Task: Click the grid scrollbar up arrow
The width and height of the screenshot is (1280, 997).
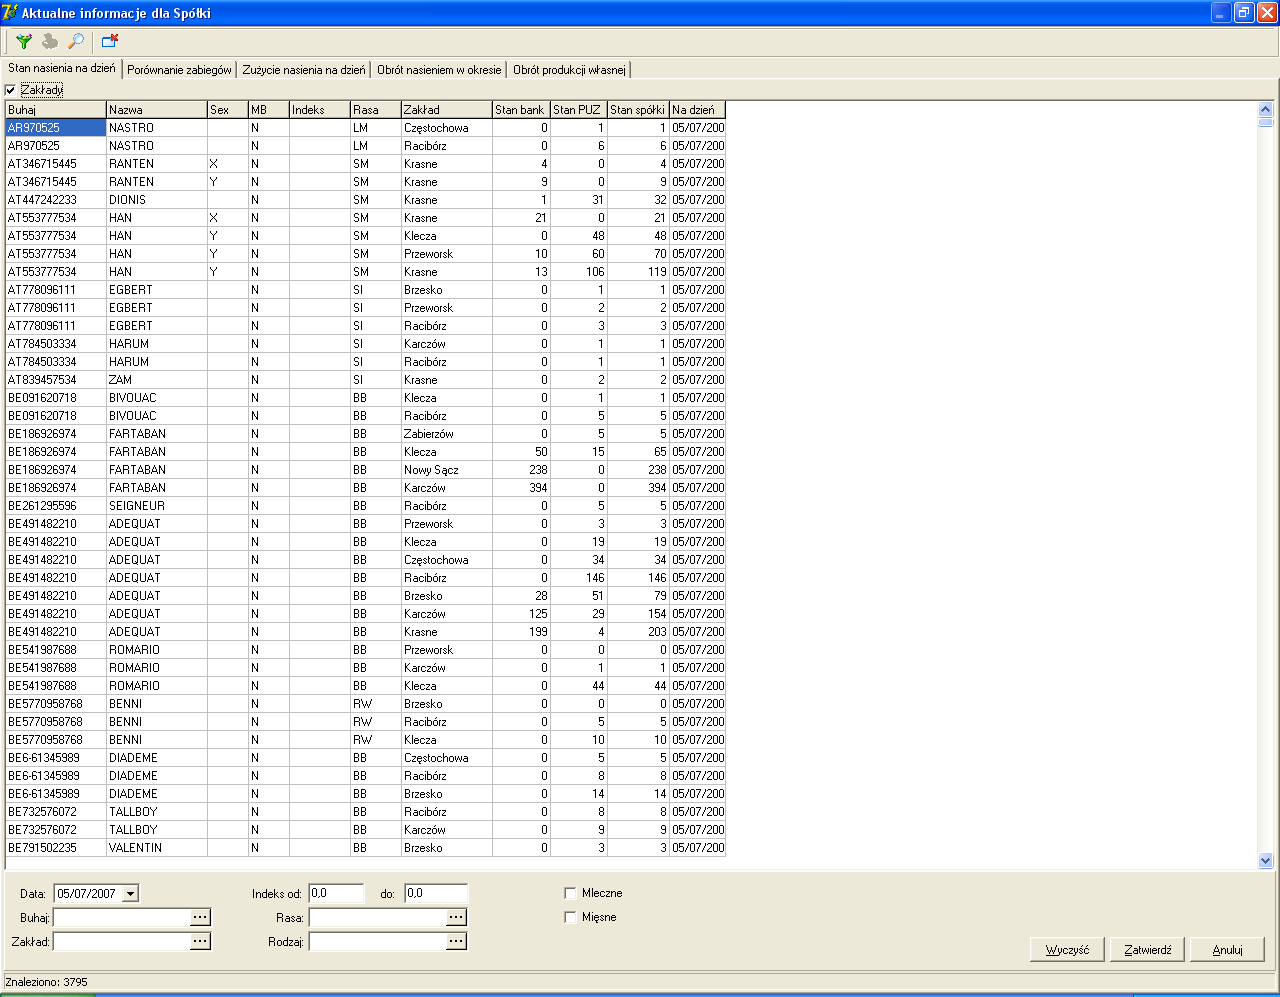Action: [x=1265, y=109]
